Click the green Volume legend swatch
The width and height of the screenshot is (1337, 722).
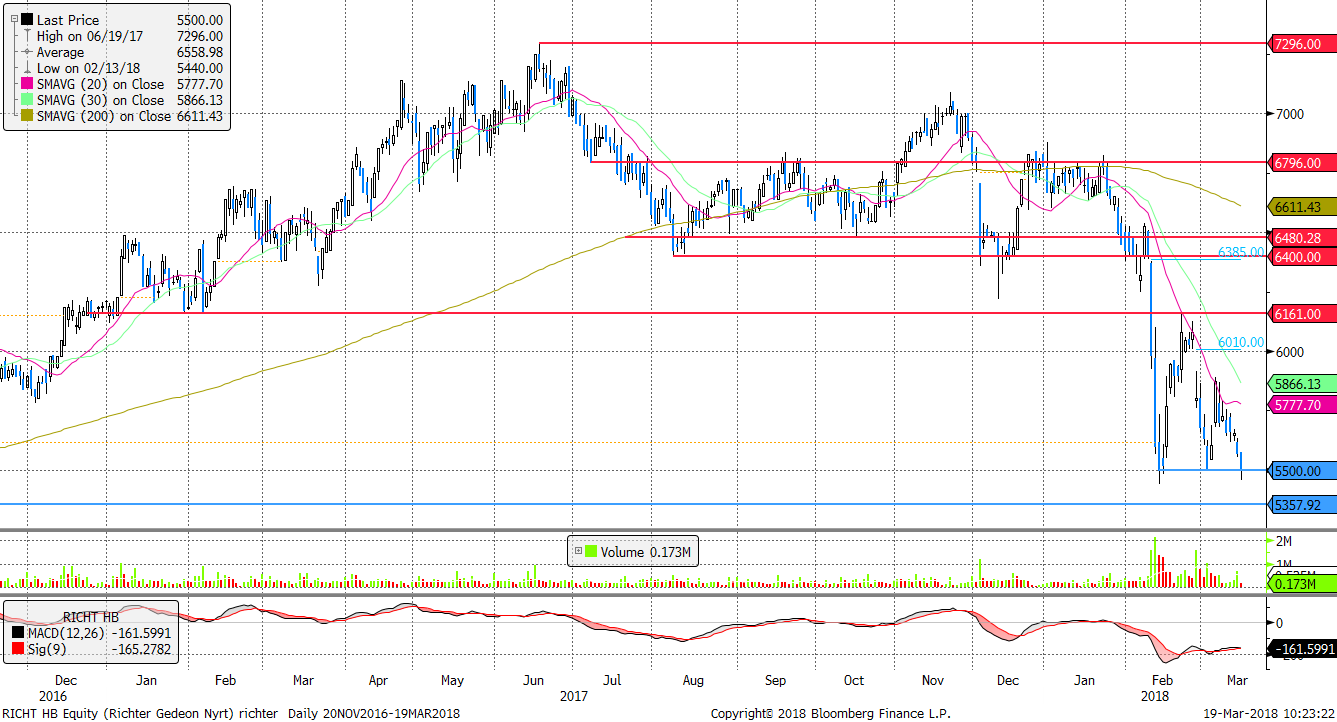tap(591, 551)
